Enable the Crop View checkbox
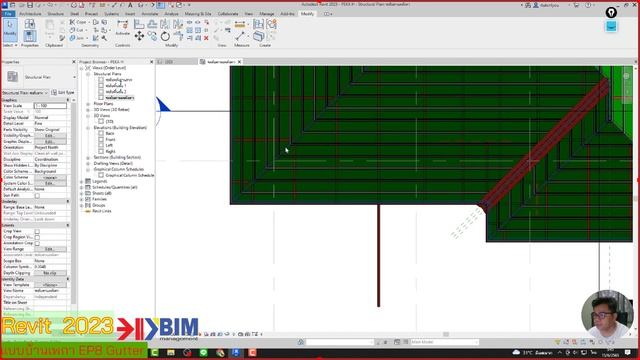This screenshot has width=640, height=360. pyautogui.click(x=37, y=231)
